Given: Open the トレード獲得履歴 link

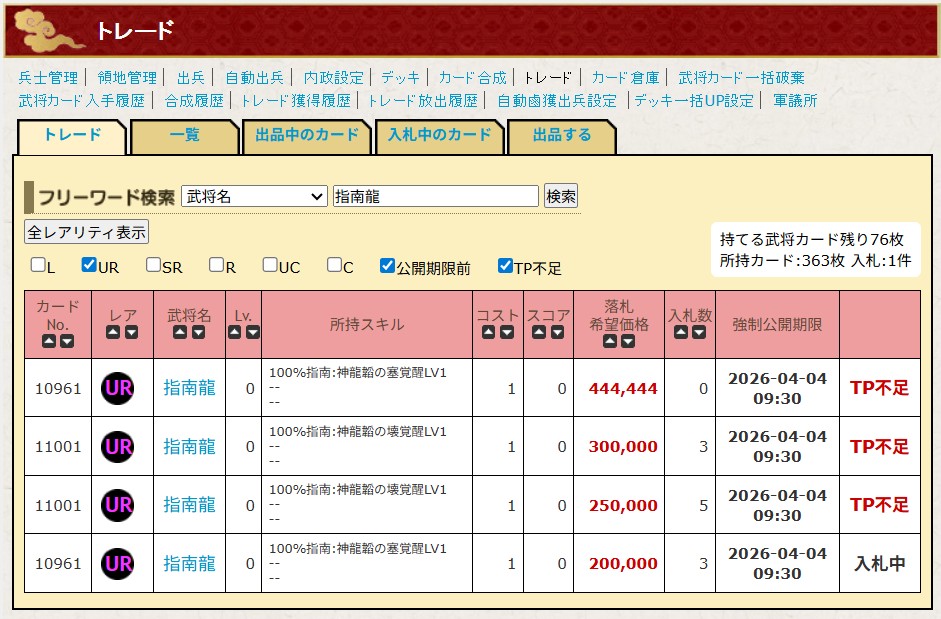Looking at the screenshot, I should [x=295, y=100].
